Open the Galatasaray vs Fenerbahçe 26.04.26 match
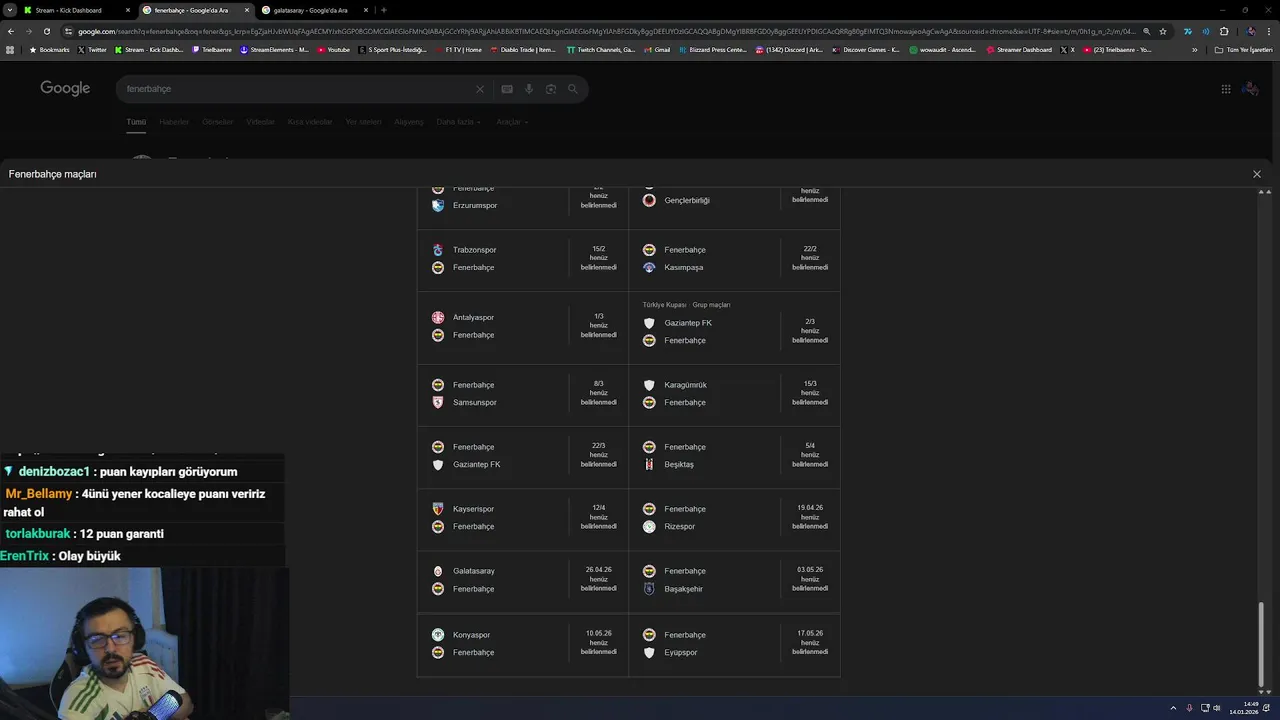Screen dimensions: 1280x720 (523, 580)
